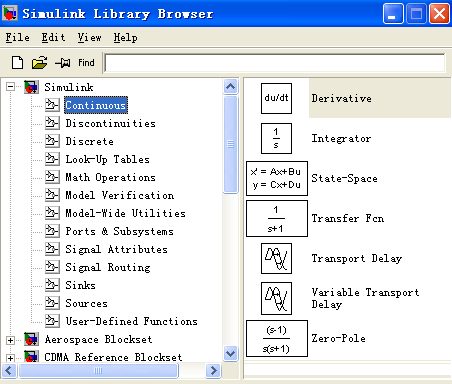Select User-Defined Functions library
The height and width of the screenshot is (384, 452).
[131, 321]
